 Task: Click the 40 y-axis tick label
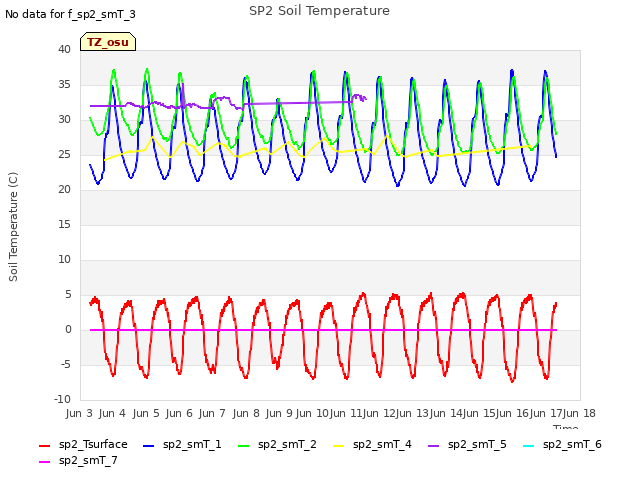coord(64,49)
